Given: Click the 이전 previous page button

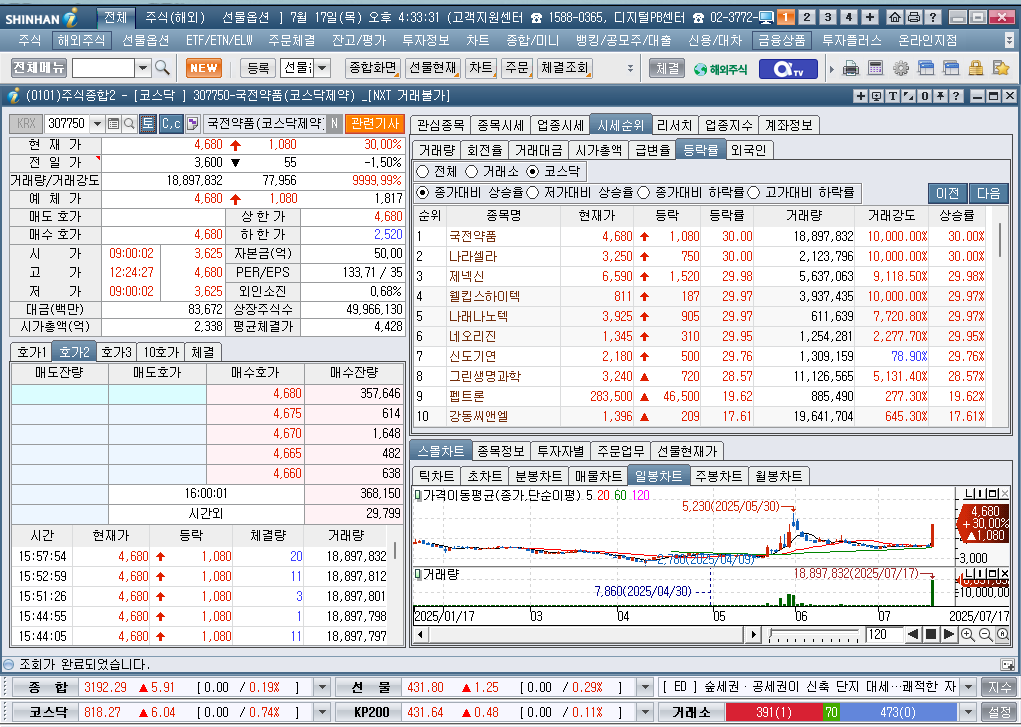Looking at the screenshot, I should tap(948, 193).
